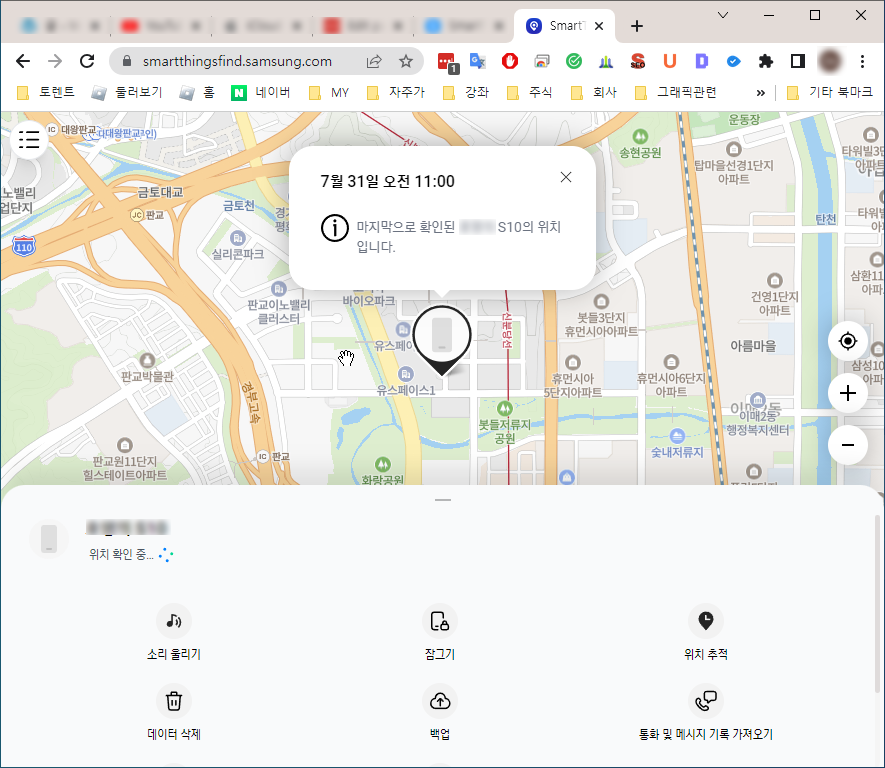Select 데이터 삭제 to erase data
The width and height of the screenshot is (885, 768).
click(174, 713)
